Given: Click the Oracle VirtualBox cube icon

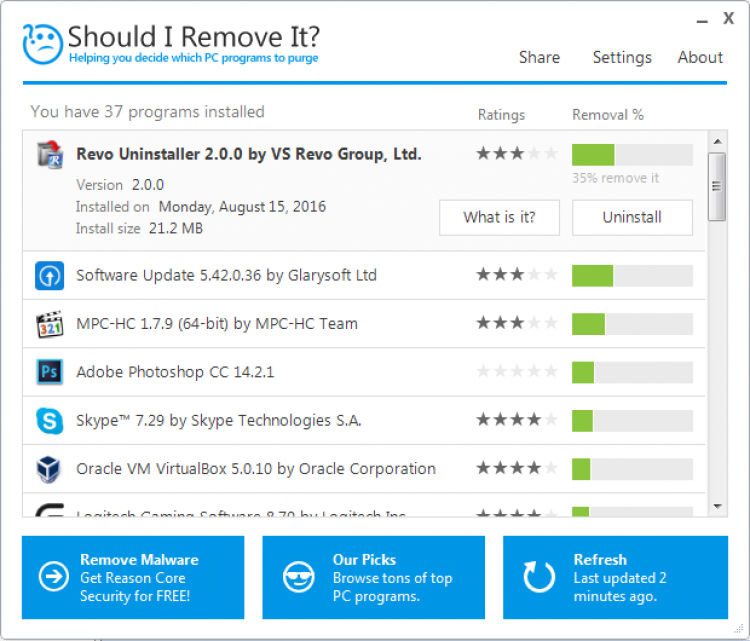Looking at the screenshot, I should pos(49,469).
